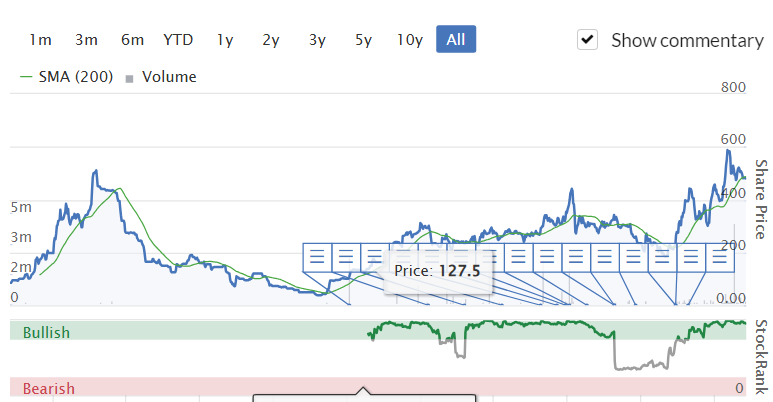Image resolution: width=773 pixels, height=402 pixels.
Task: Select the 1m time range
Action: coord(40,40)
